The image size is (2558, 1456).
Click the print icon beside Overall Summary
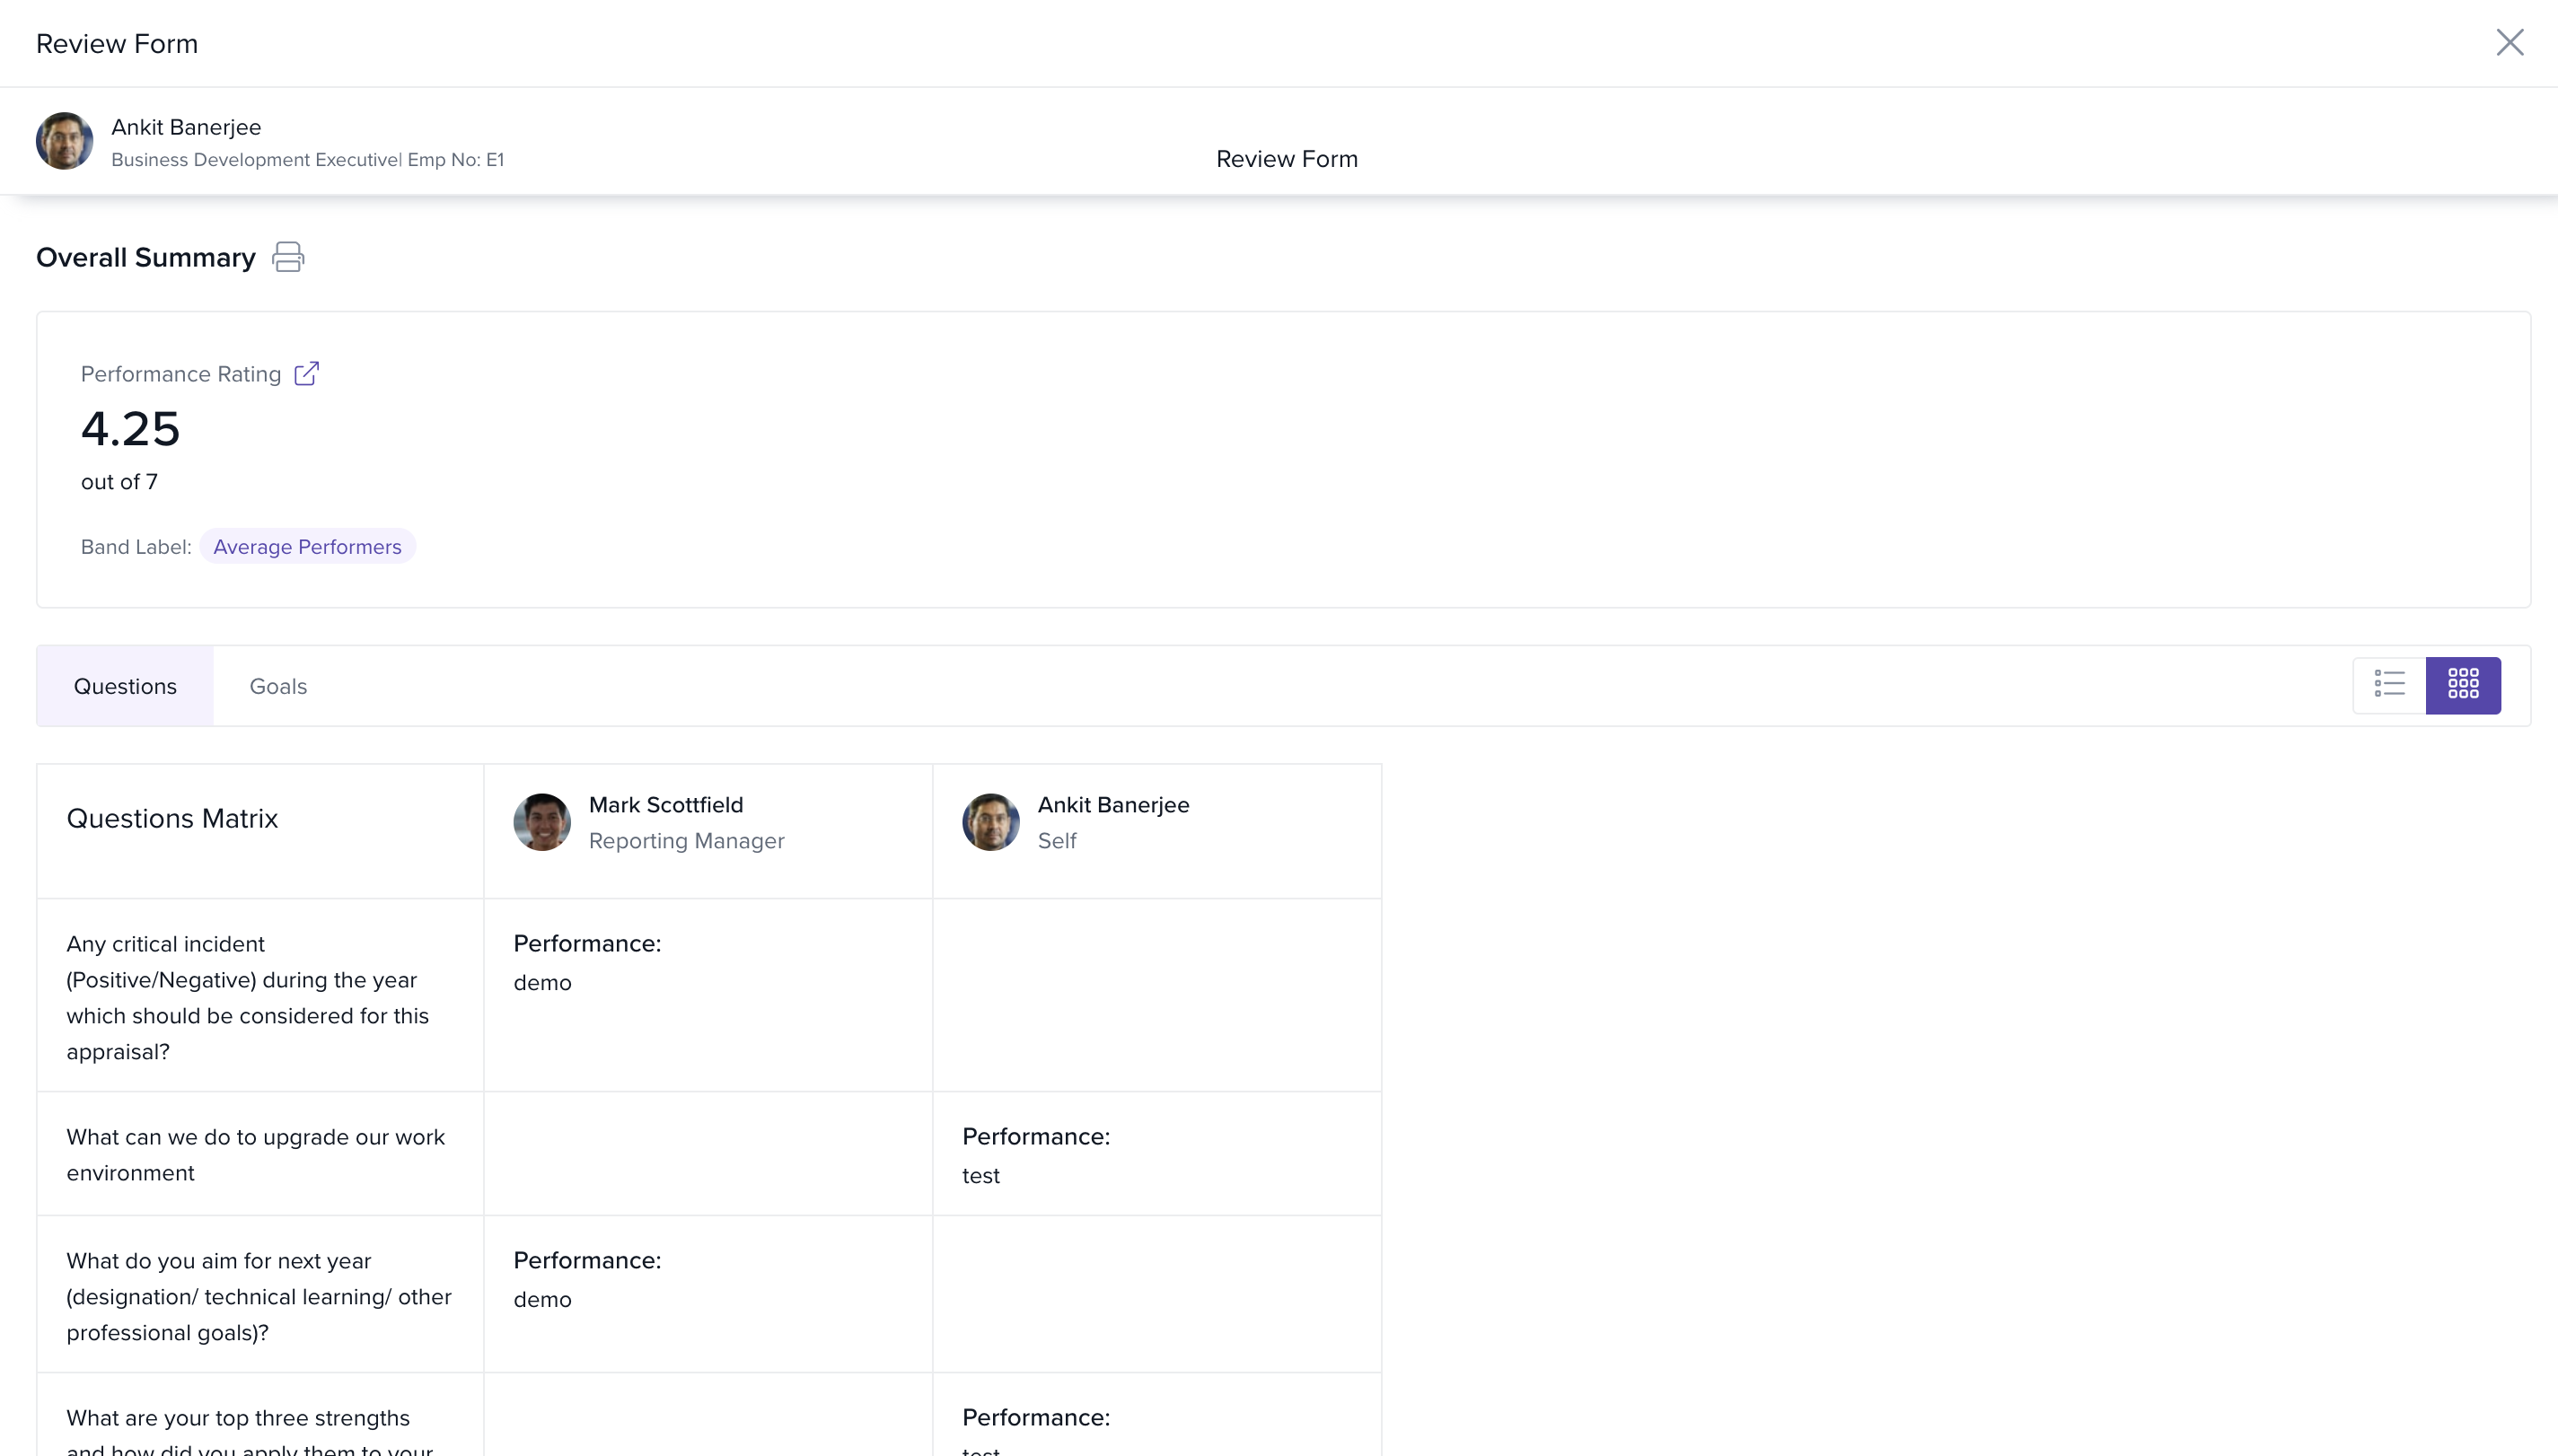pyautogui.click(x=288, y=257)
